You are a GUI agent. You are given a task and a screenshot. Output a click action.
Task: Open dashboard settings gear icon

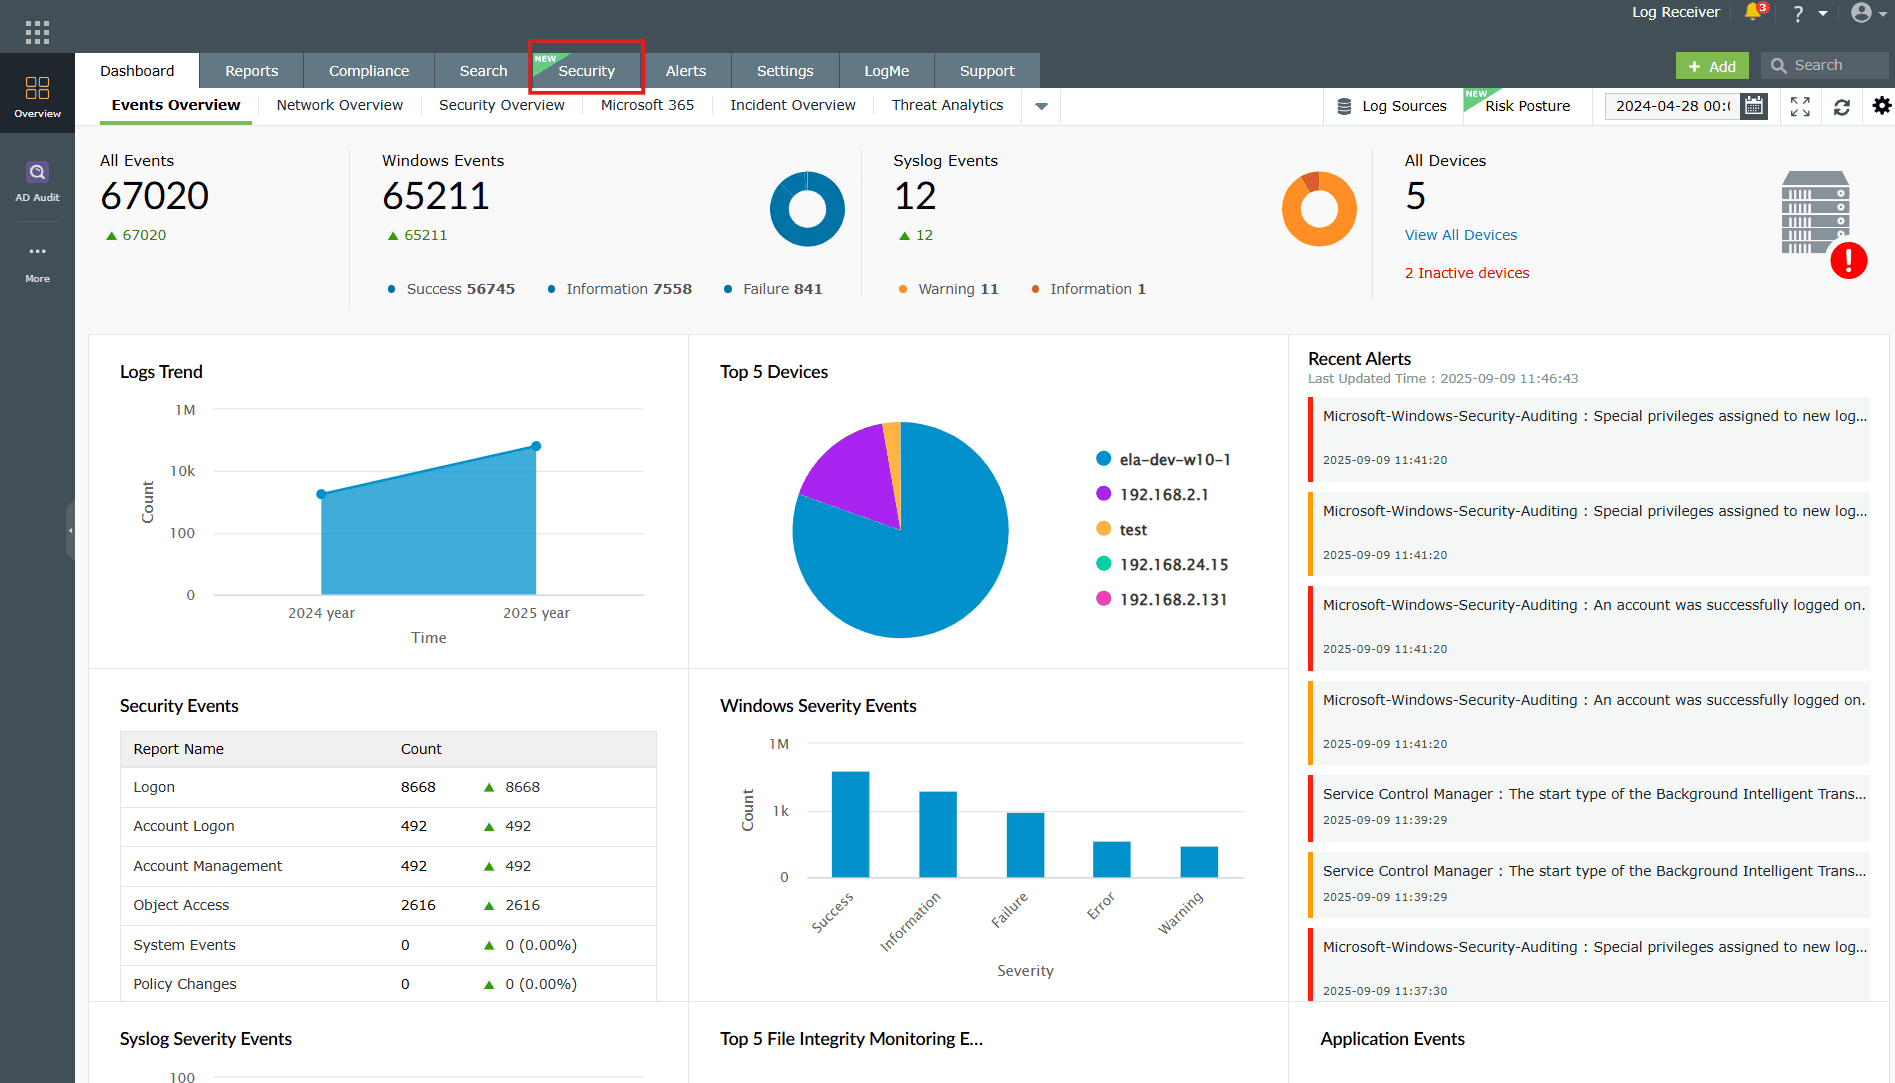pyautogui.click(x=1881, y=106)
